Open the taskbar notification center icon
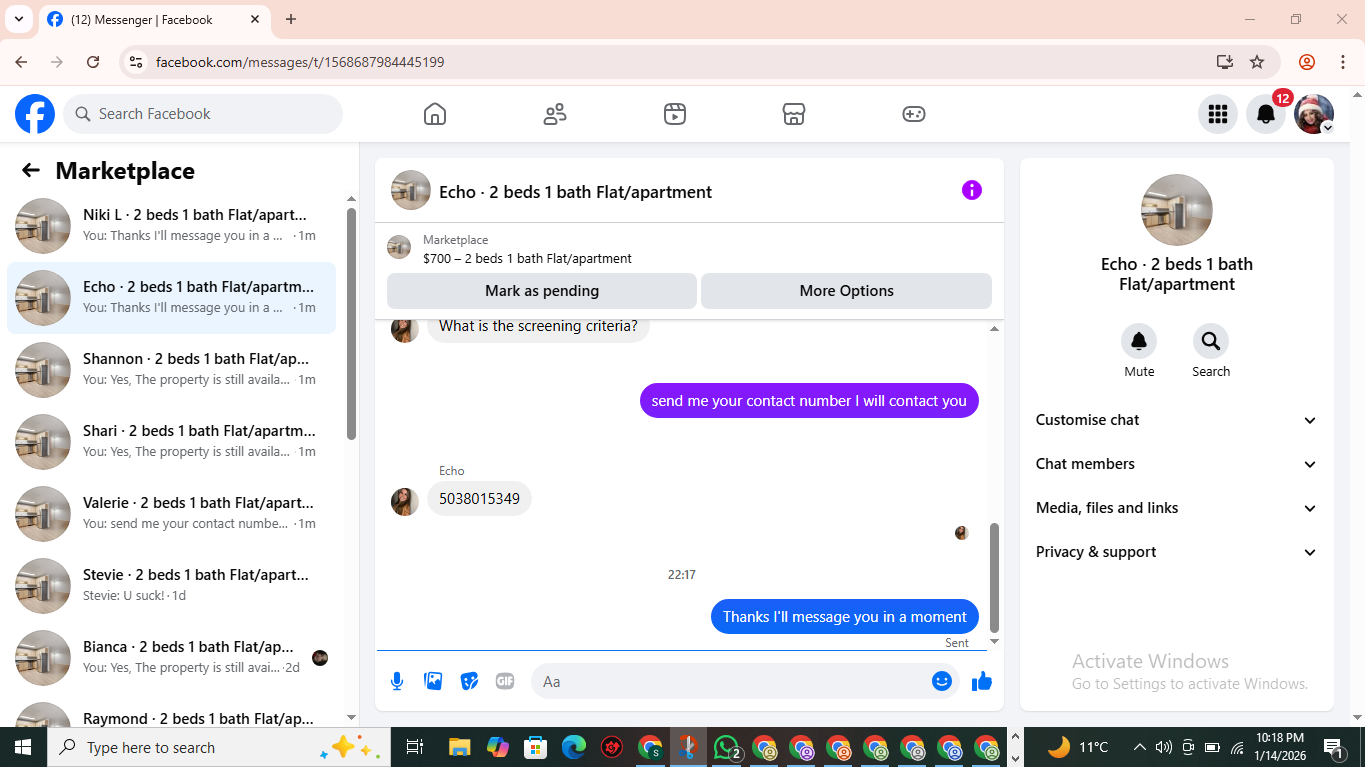 [x=1334, y=747]
